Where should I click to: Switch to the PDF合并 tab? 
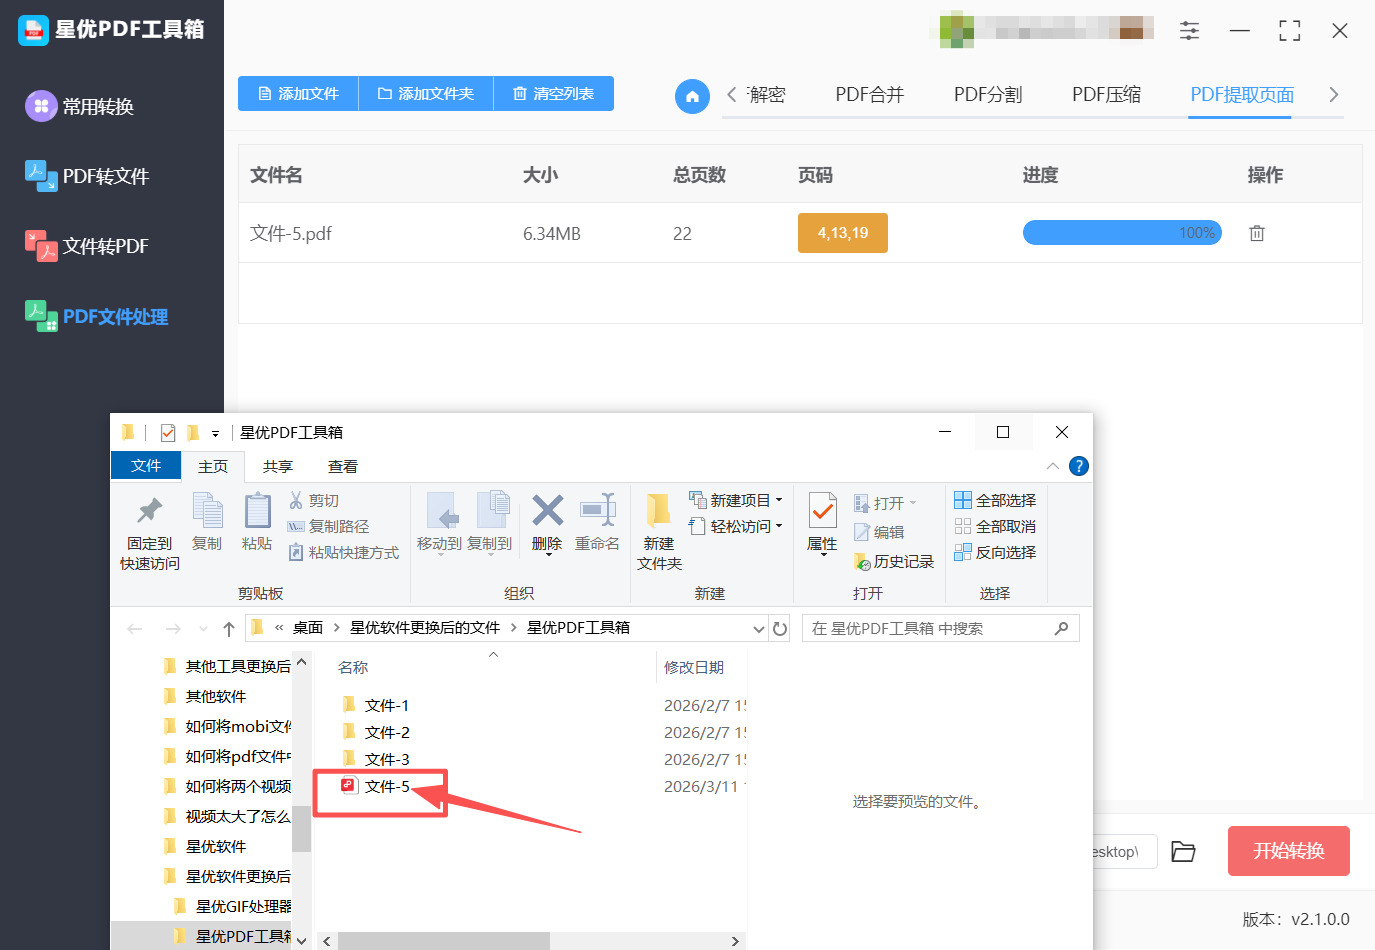870,95
